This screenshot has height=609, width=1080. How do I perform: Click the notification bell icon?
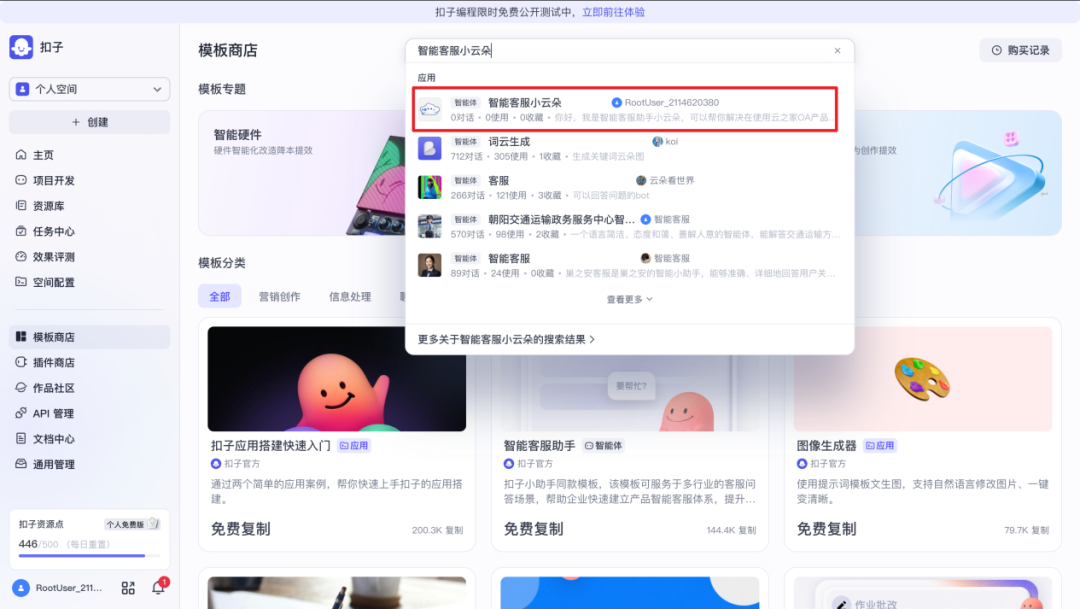(158, 588)
